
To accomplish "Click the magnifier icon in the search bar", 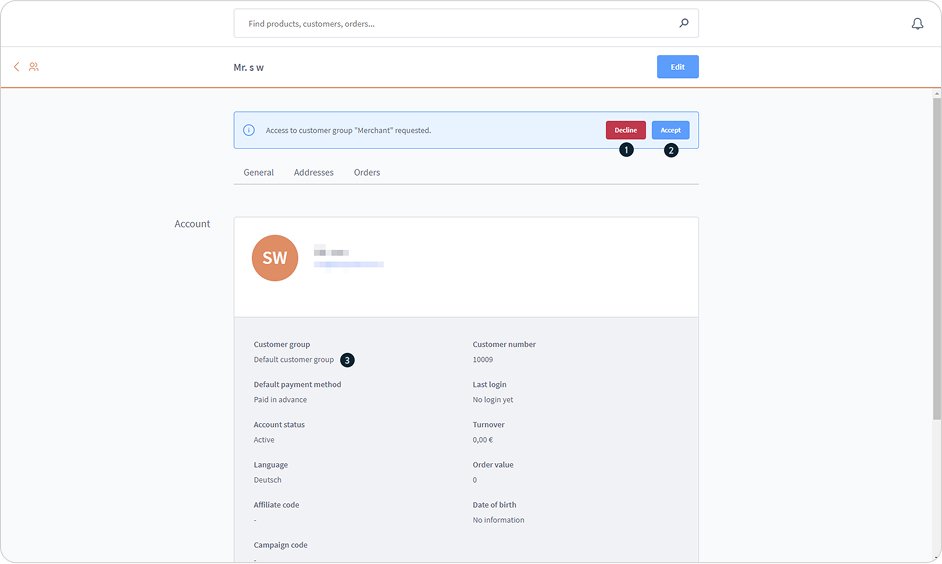I will click(684, 23).
